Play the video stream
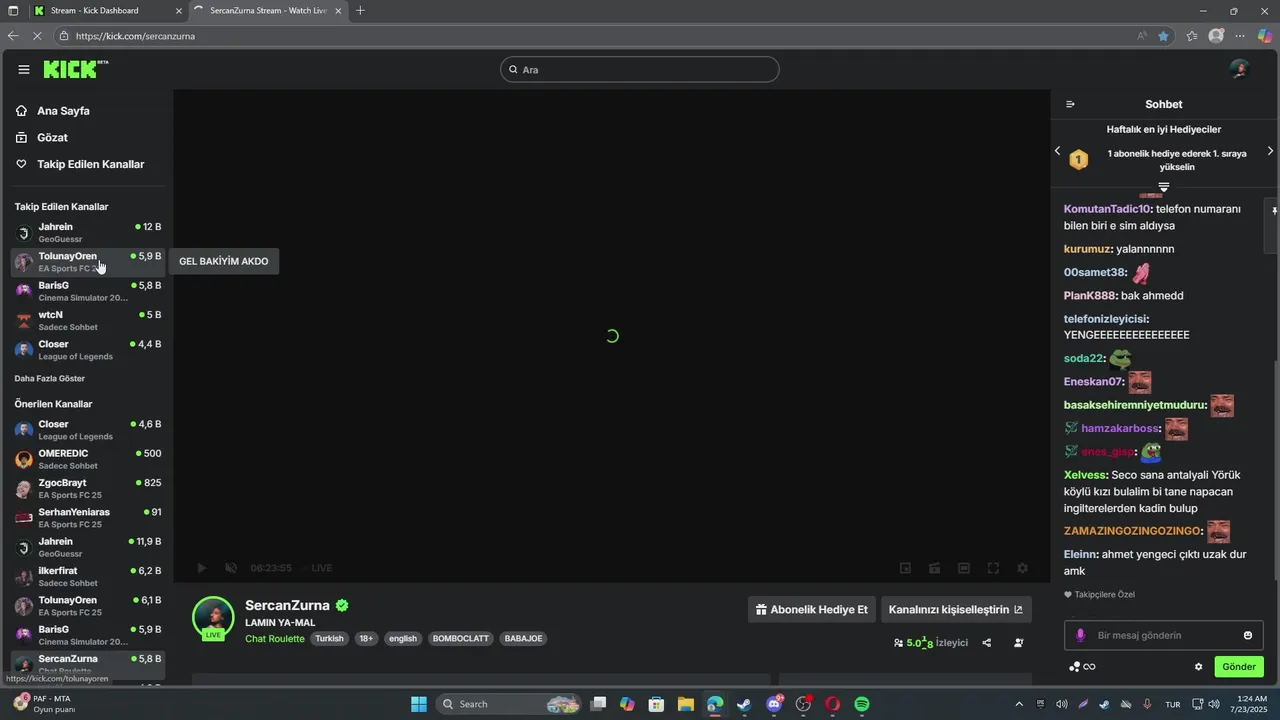The height and width of the screenshot is (720, 1280). point(201,568)
